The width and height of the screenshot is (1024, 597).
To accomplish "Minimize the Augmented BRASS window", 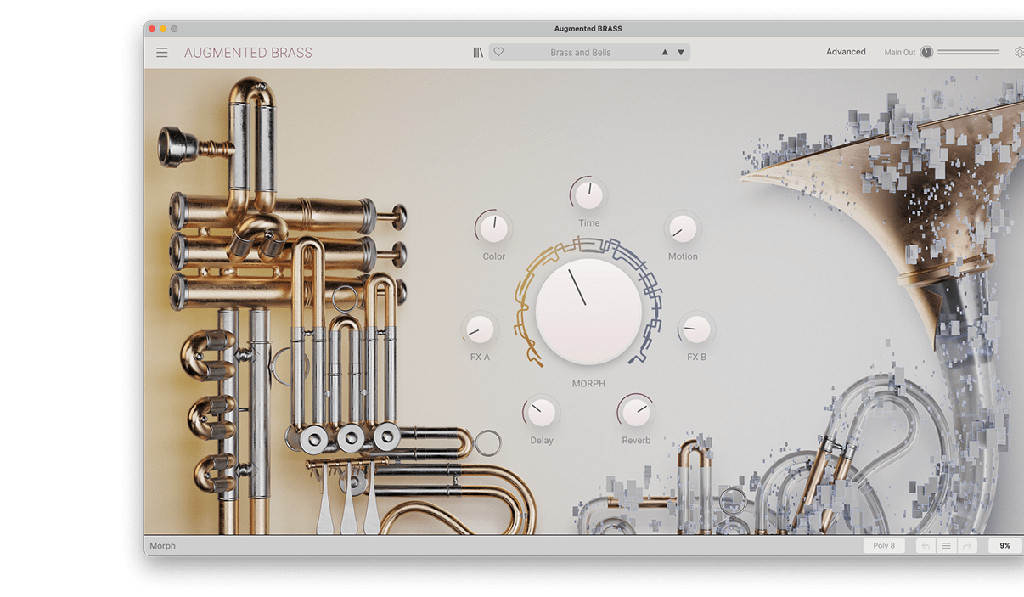I will (x=163, y=29).
